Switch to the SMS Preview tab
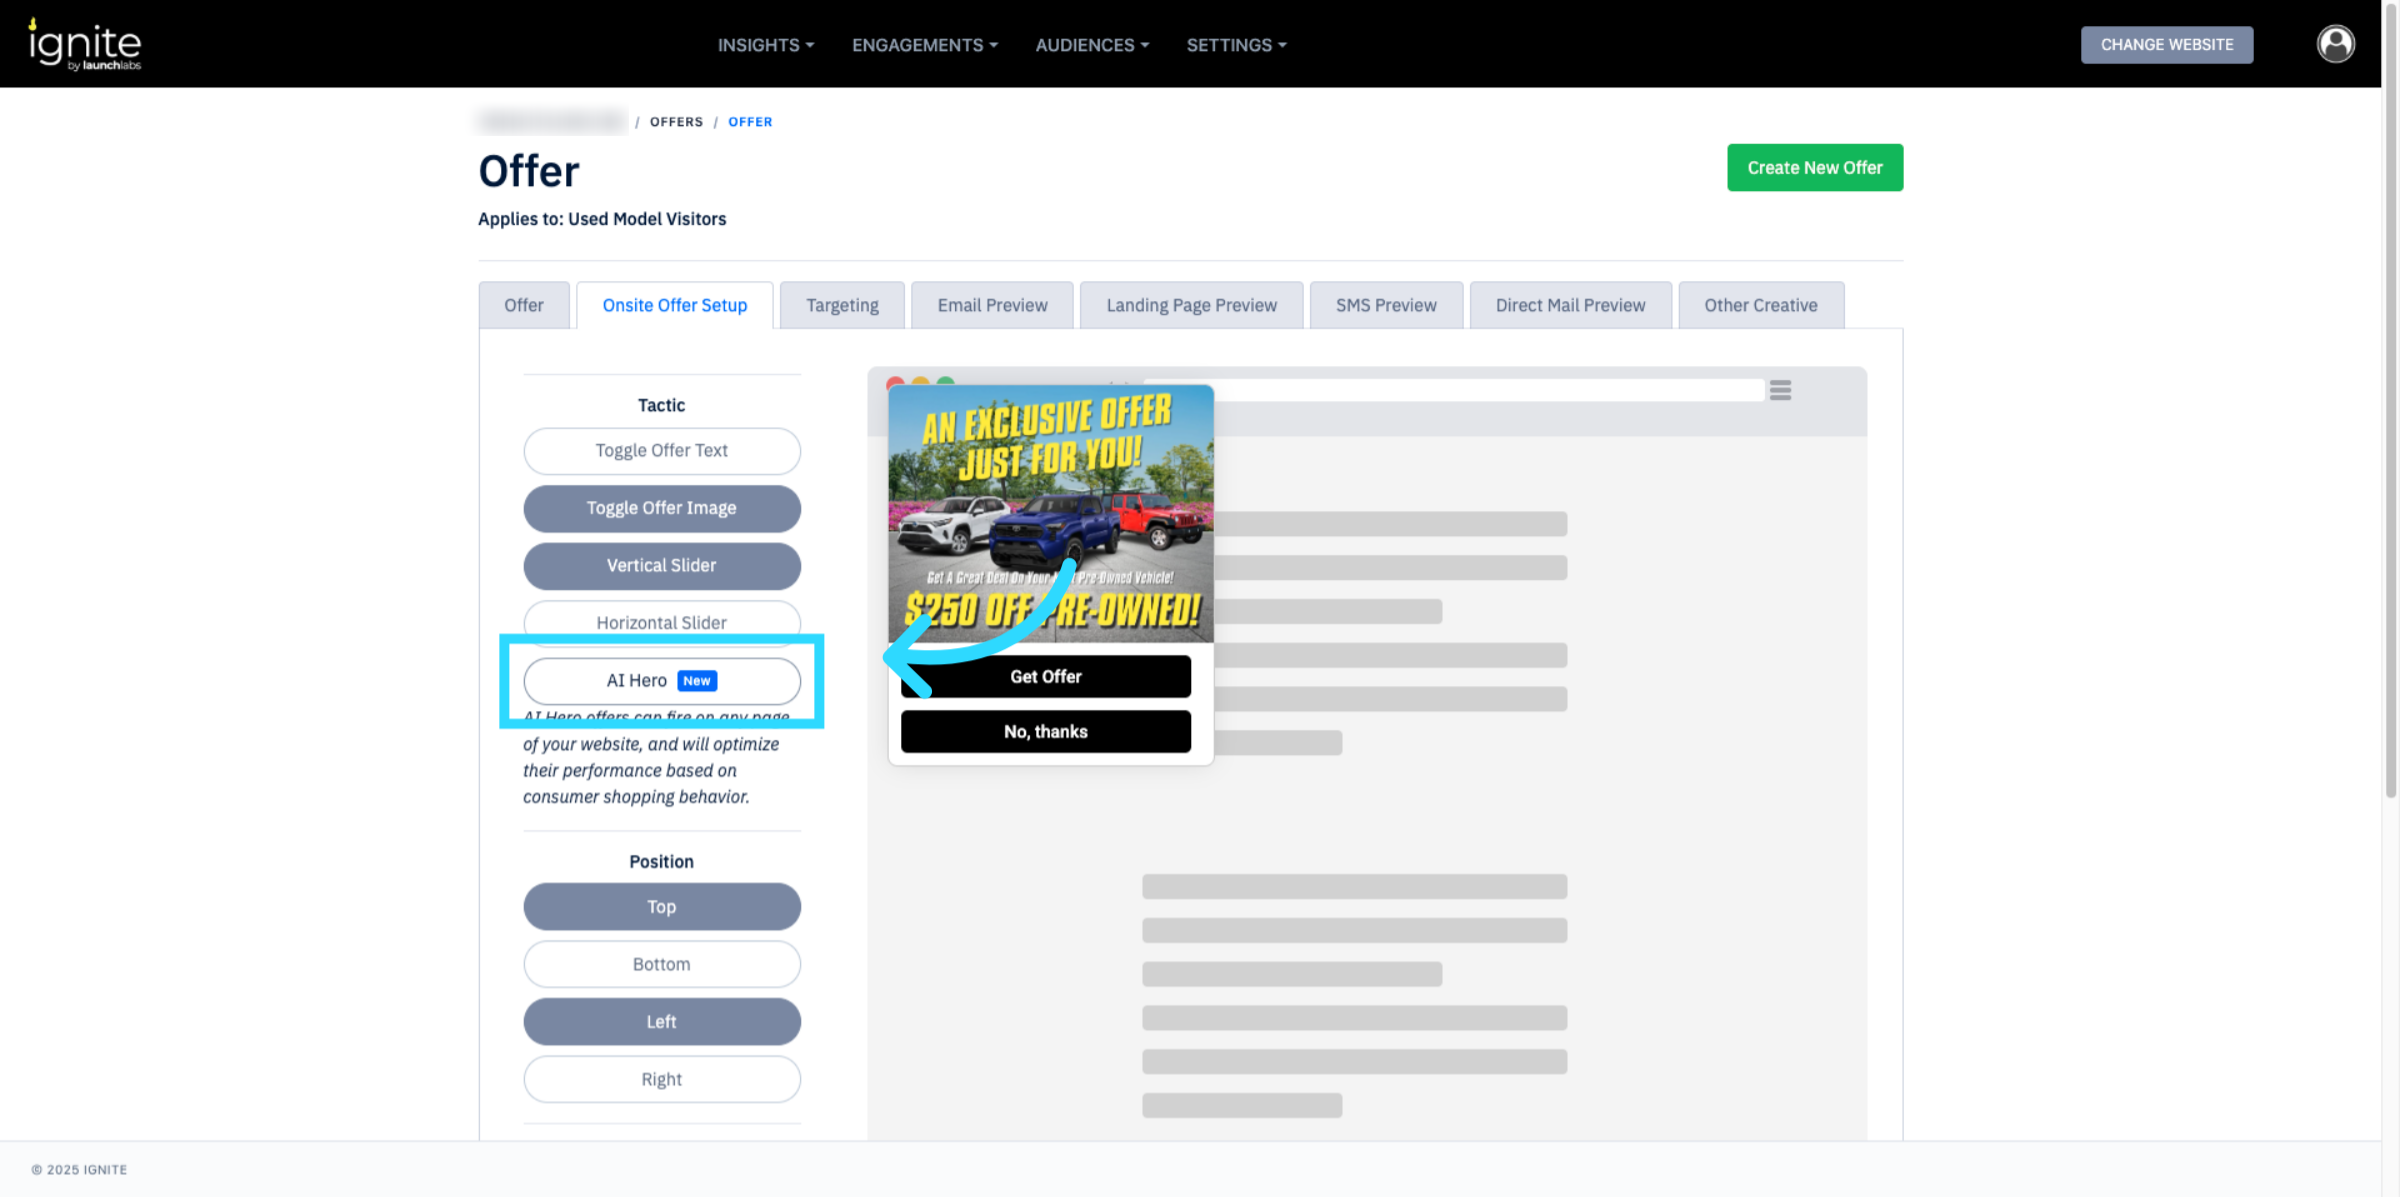The image size is (2400, 1197). click(1386, 305)
